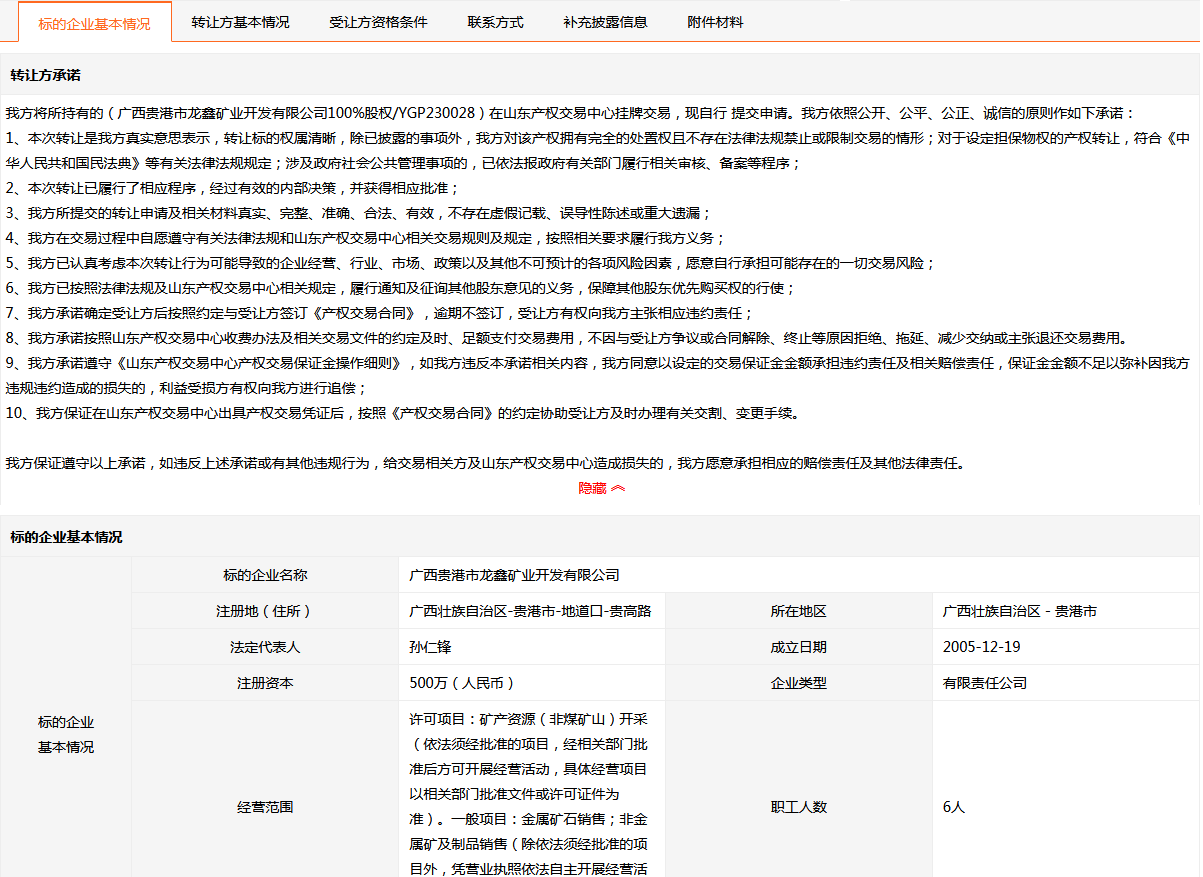Image resolution: width=1203 pixels, height=877 pixels.
Task: Click commitment item 4 about 交易规则
Action: [365, 238]
